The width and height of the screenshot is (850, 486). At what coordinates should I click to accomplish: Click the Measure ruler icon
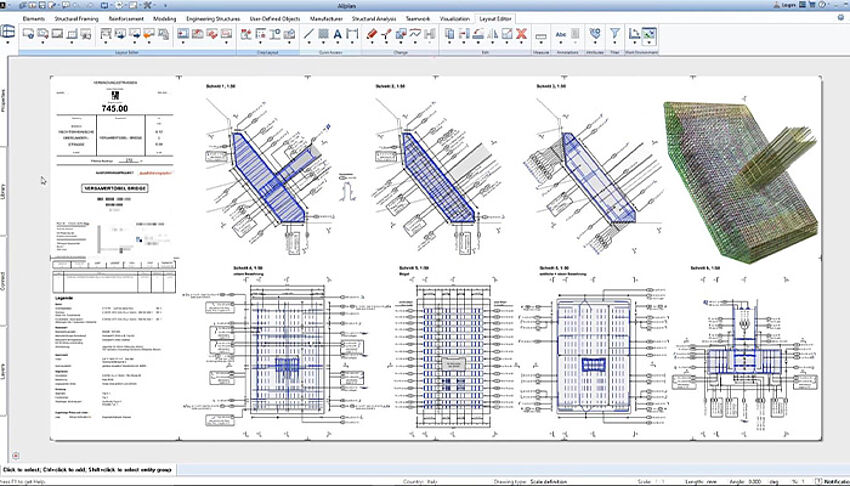tap(541, 35)
